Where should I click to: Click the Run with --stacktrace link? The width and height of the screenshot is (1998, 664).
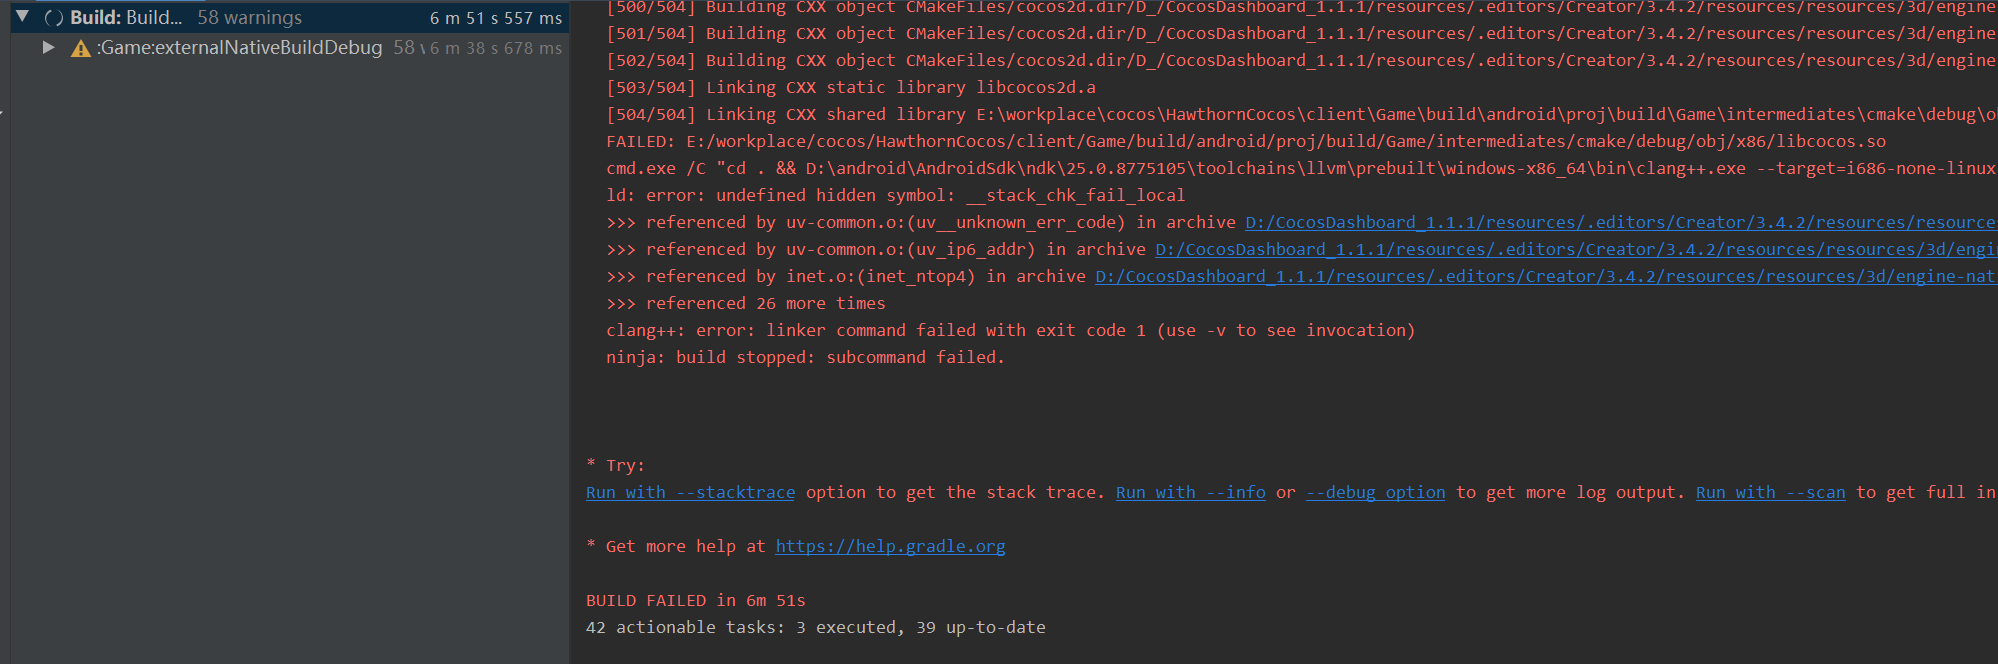pyautogui.click(x=690, y=492)
